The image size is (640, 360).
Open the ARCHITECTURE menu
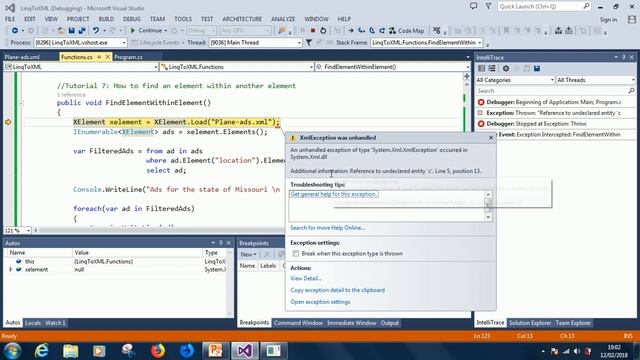(242, 19)
